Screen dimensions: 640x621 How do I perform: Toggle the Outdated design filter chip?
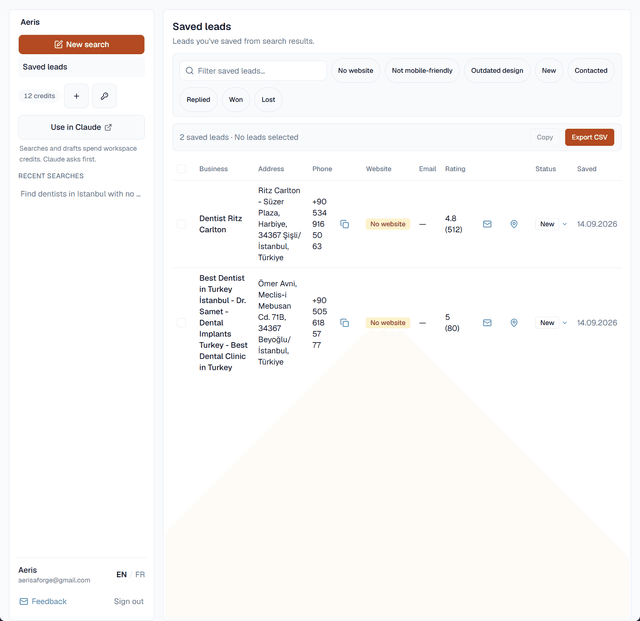tap(497, 71)
